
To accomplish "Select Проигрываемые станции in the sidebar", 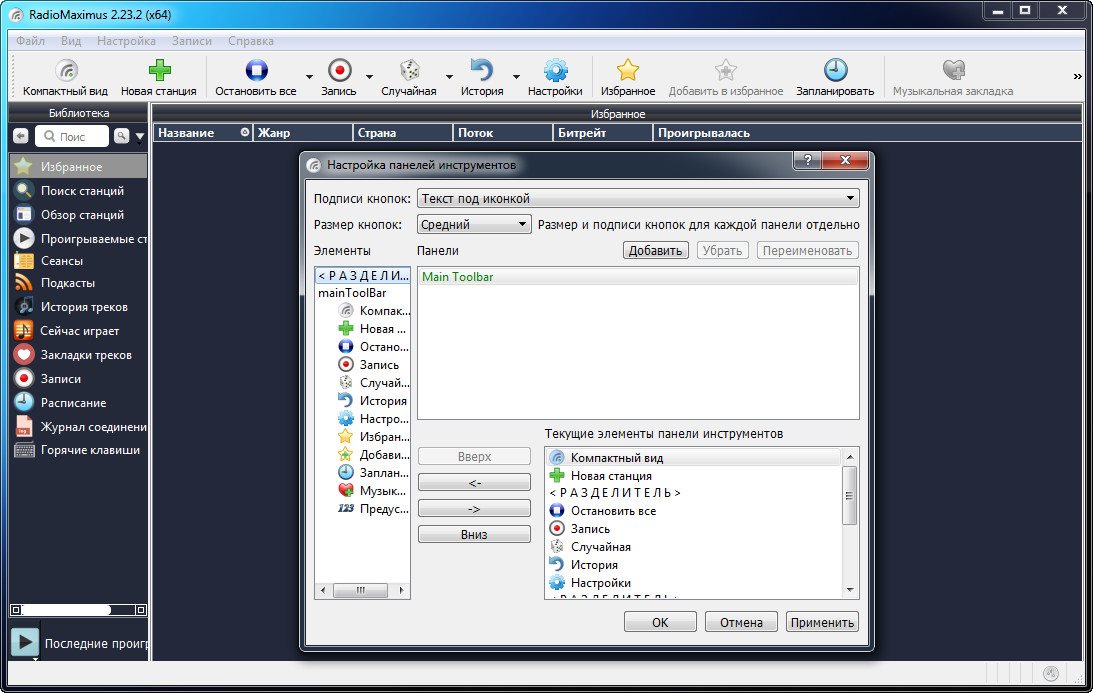I will coord(78,238).
